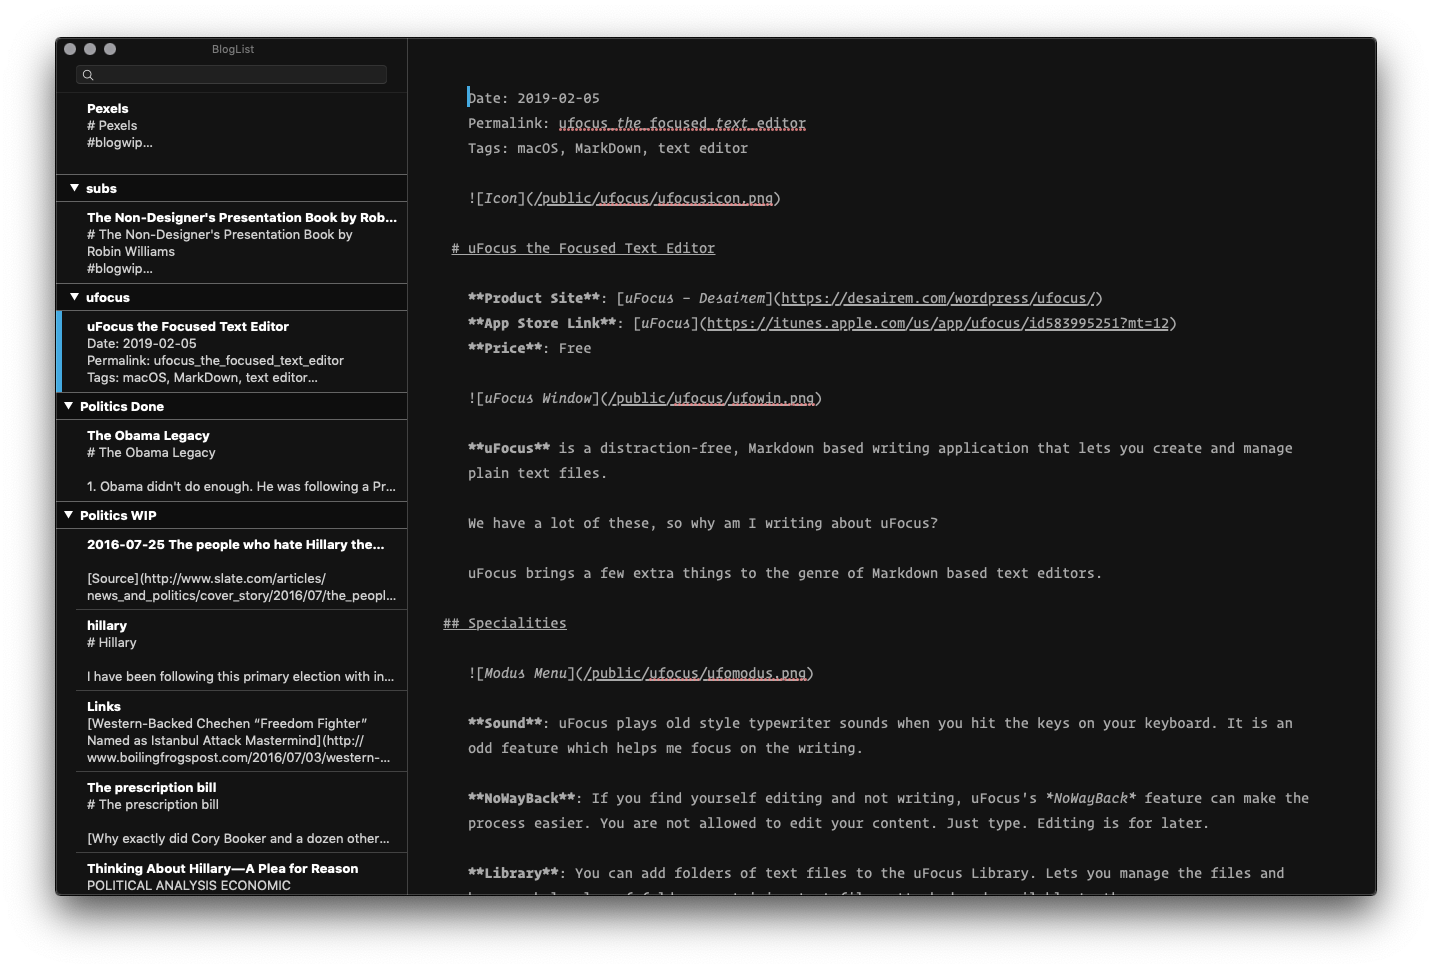The width and height of the screenshot is (1432, 969).
Task: Click the '## Specialities' heading
Action: coord(505,623)
